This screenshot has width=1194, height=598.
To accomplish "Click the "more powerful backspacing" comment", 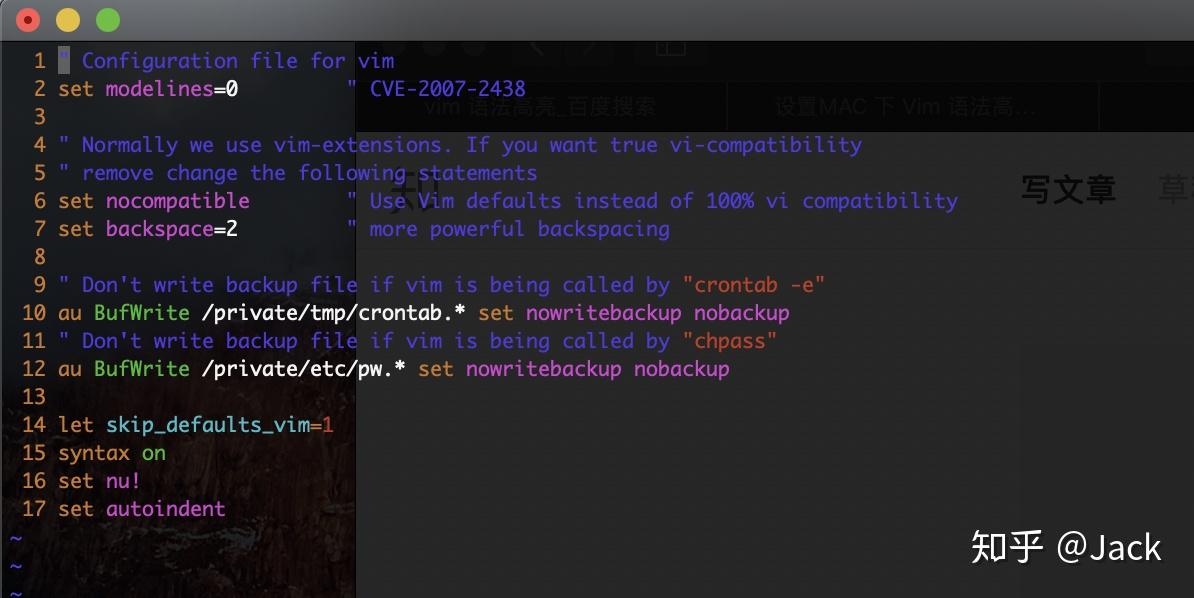I will (519, 229).
